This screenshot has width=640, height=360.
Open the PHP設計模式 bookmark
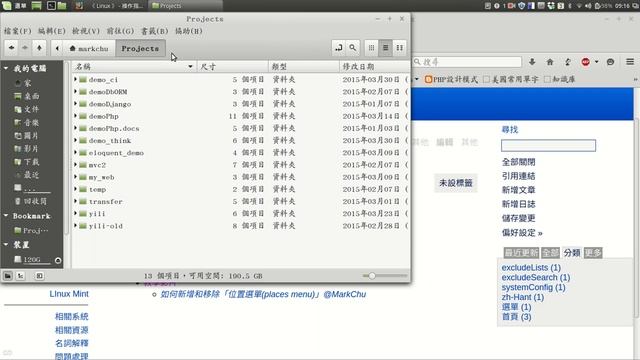(x=451, y=79)
